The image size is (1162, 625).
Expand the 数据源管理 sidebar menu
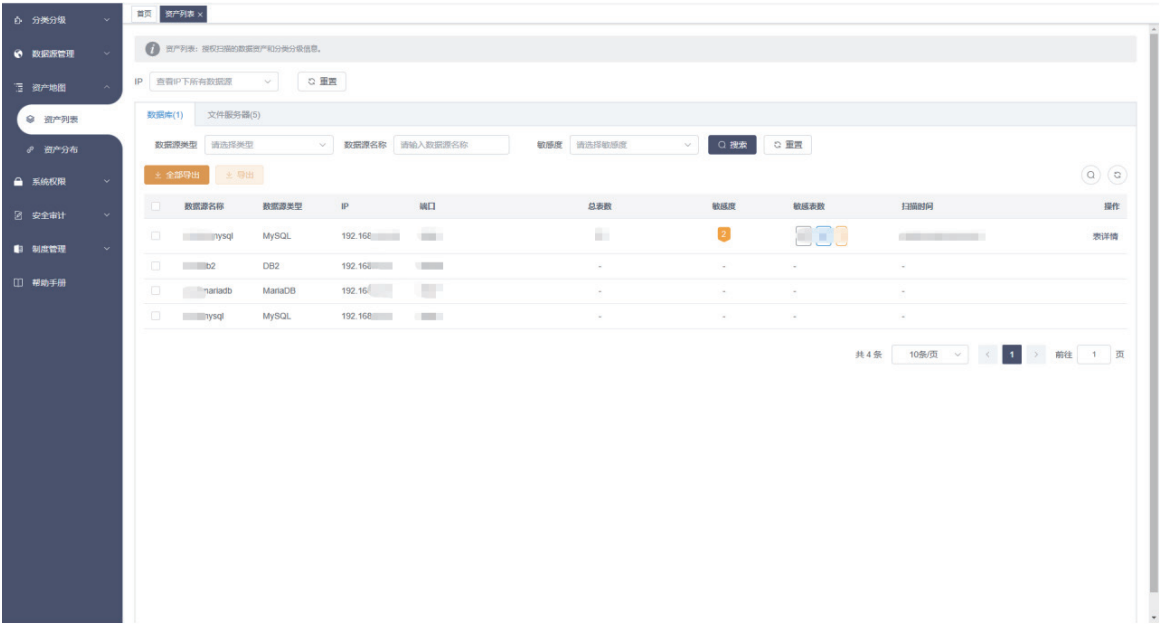point(61,53)
